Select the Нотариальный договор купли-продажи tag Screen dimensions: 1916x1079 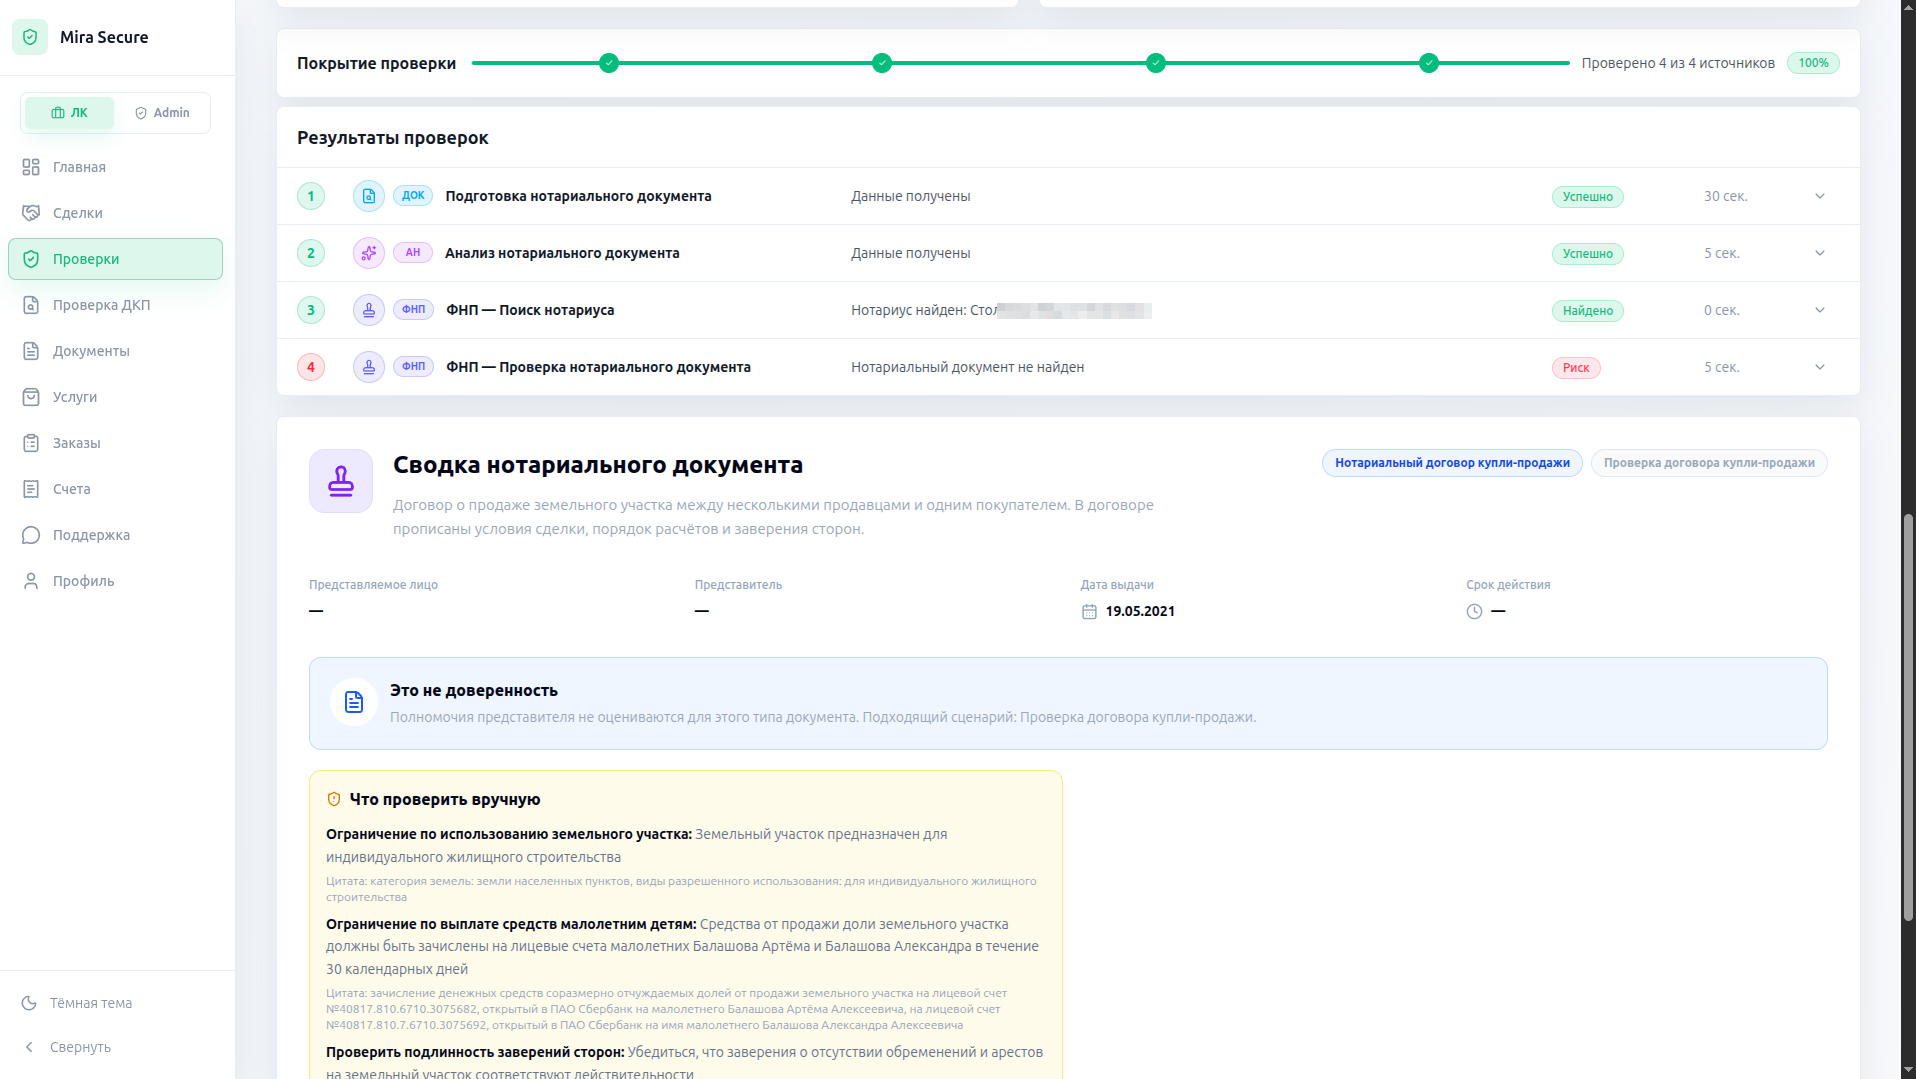pyautogui.click(x=1452, y=463)
